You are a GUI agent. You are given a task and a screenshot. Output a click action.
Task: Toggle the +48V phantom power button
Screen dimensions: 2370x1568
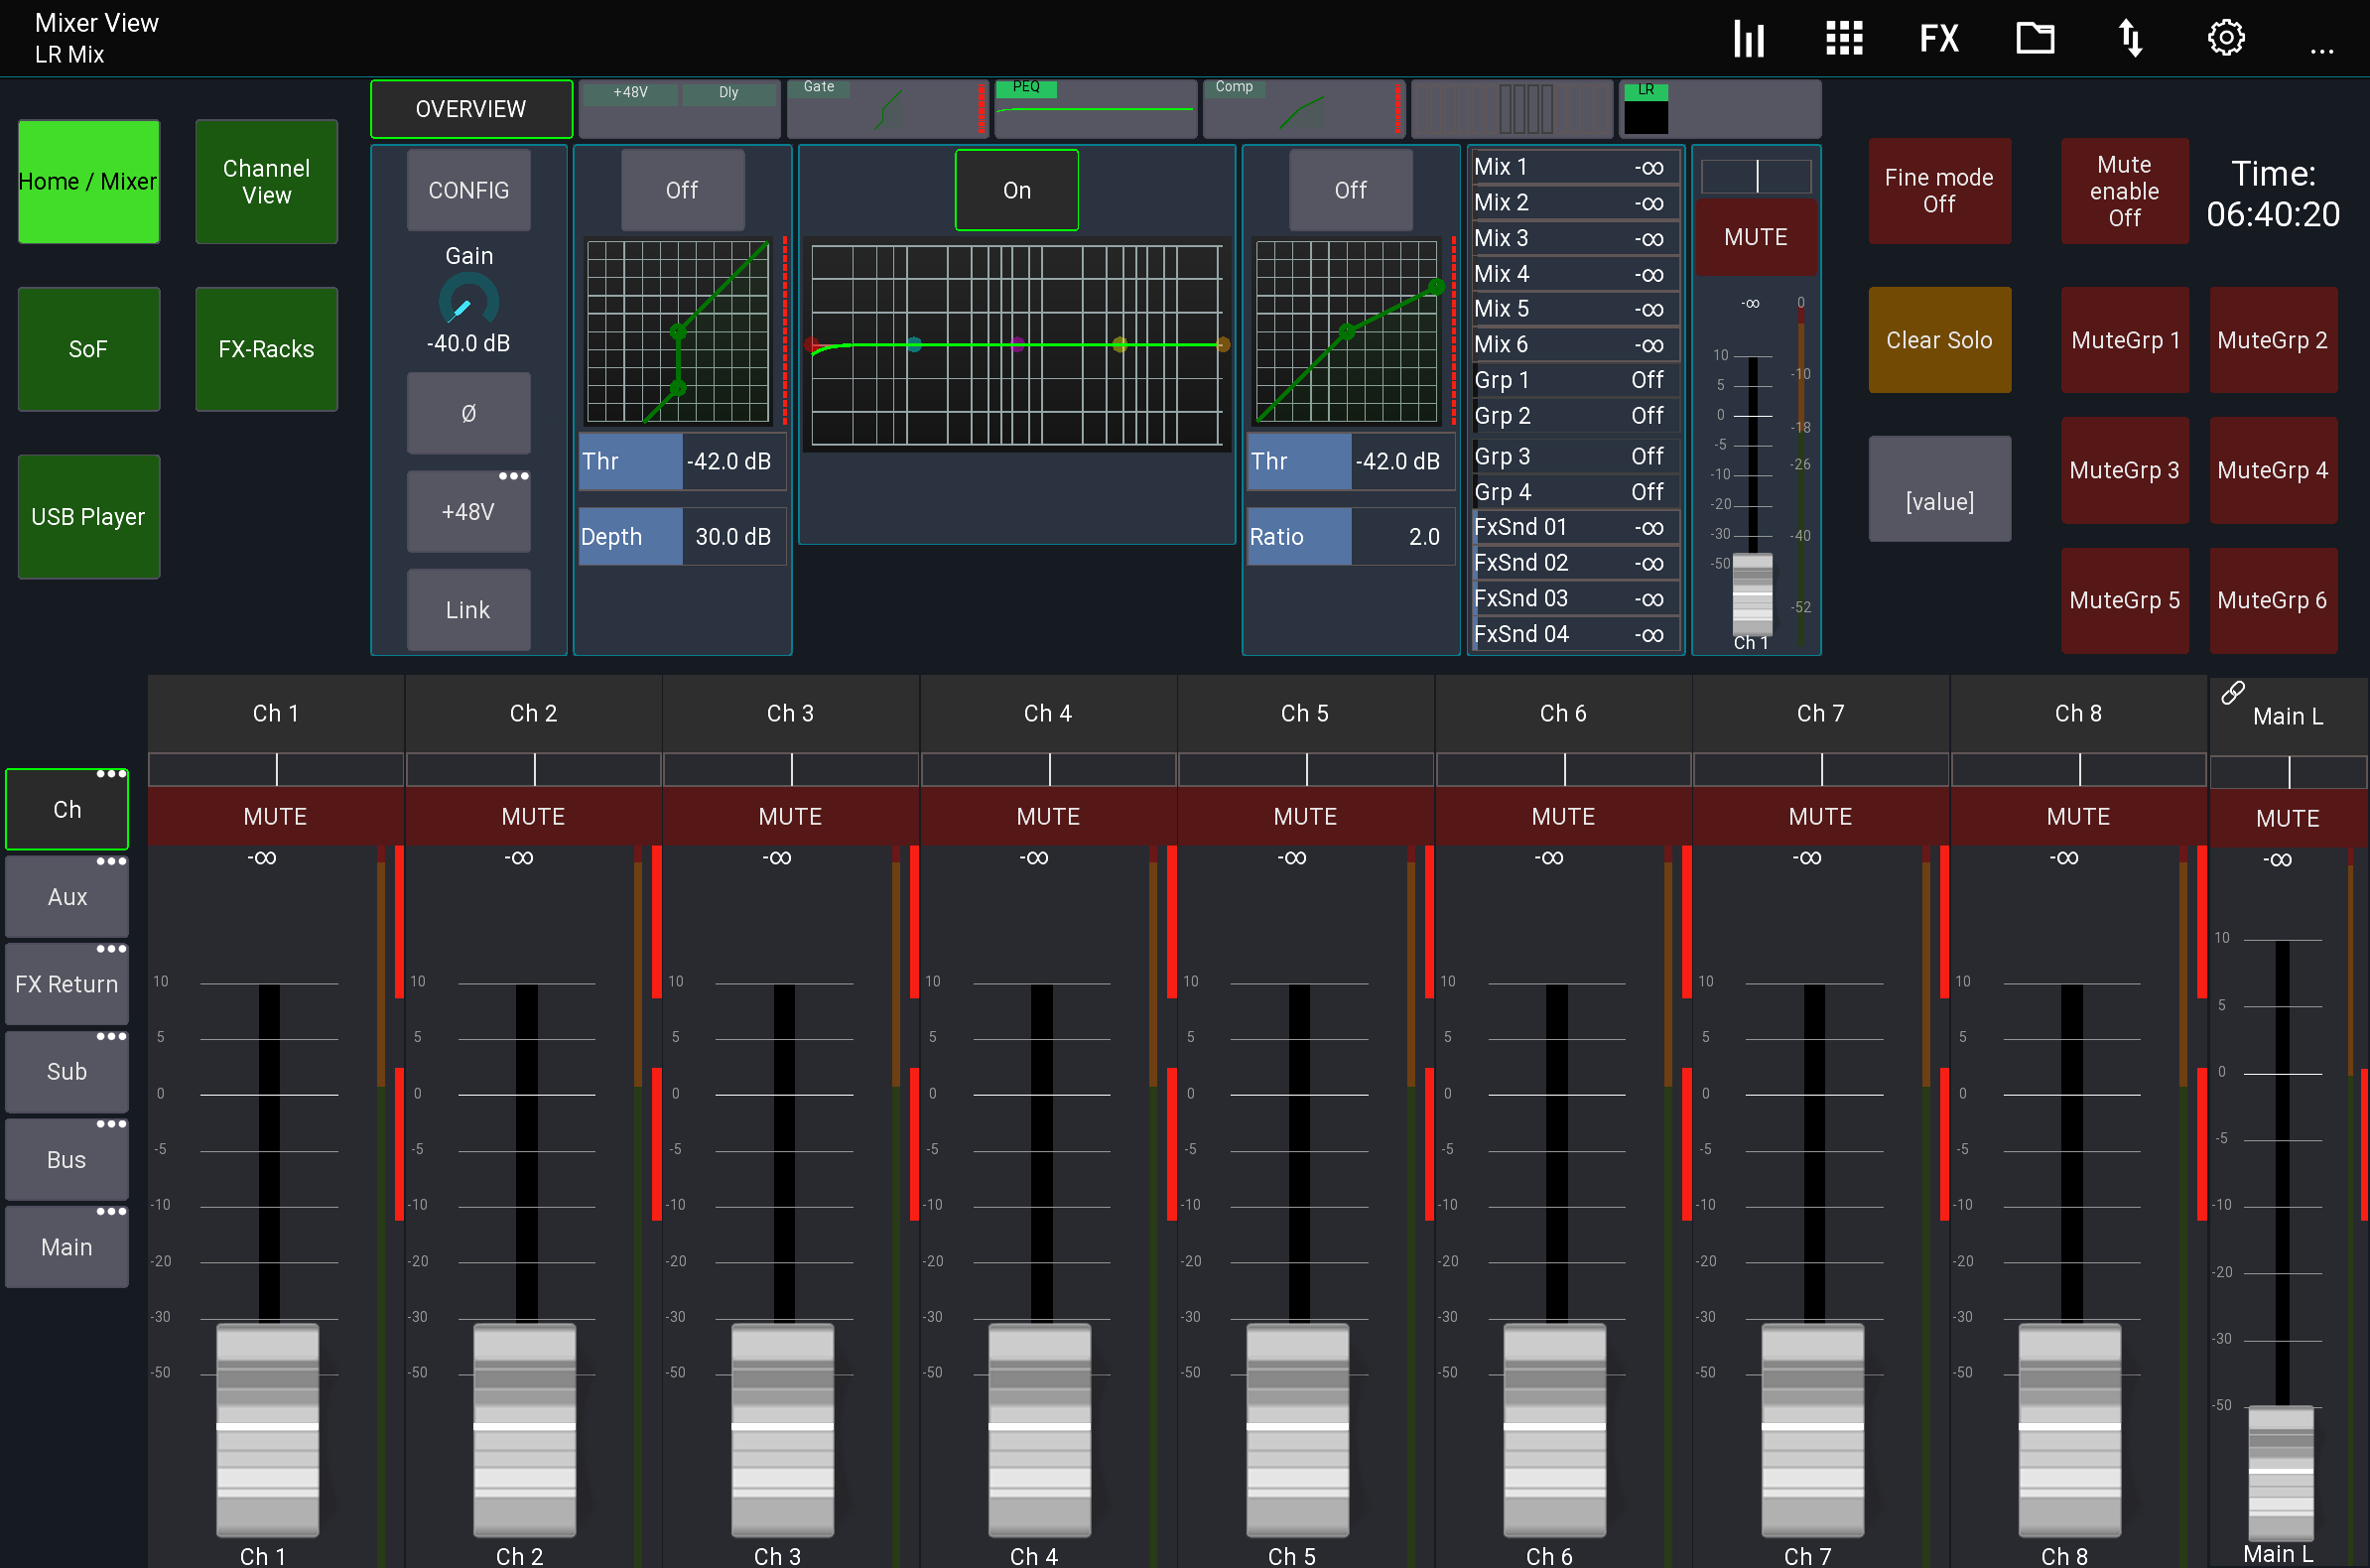(x=465, y=511)
